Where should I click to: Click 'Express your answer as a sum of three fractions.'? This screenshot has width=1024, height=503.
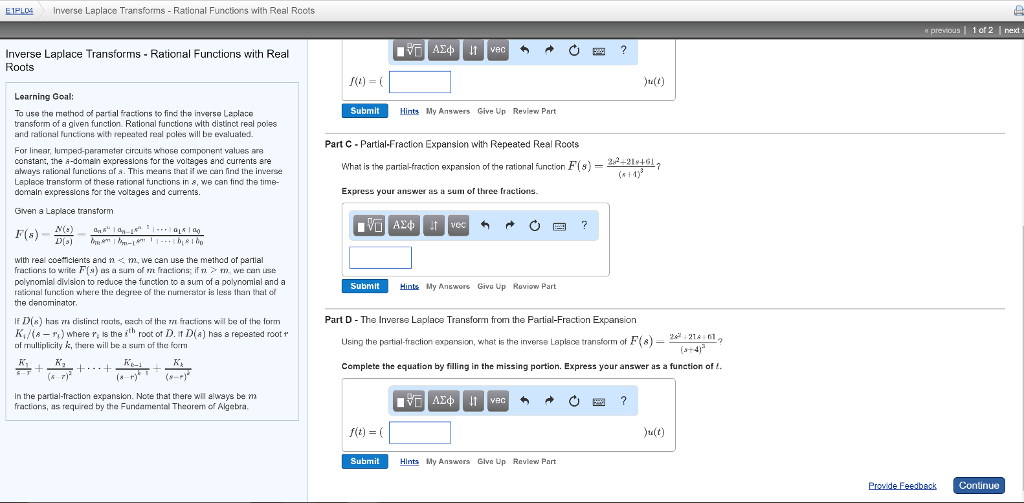pyautogui.click(x=440, y=191)
